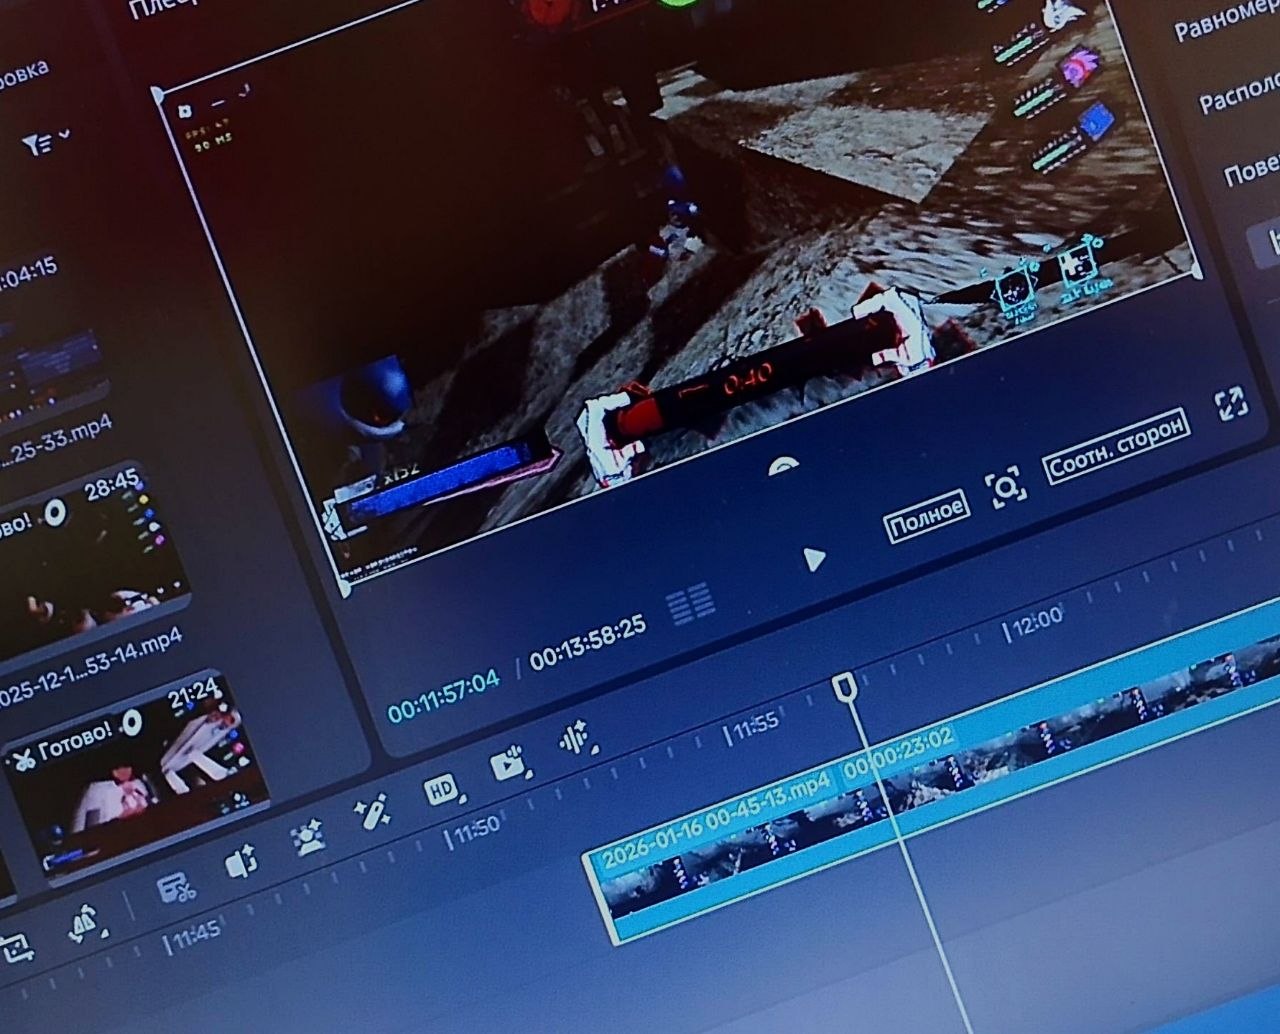Open the media filter and sort dropdown
This screenshot has height=1034, width=1280.
coord(45,142)
